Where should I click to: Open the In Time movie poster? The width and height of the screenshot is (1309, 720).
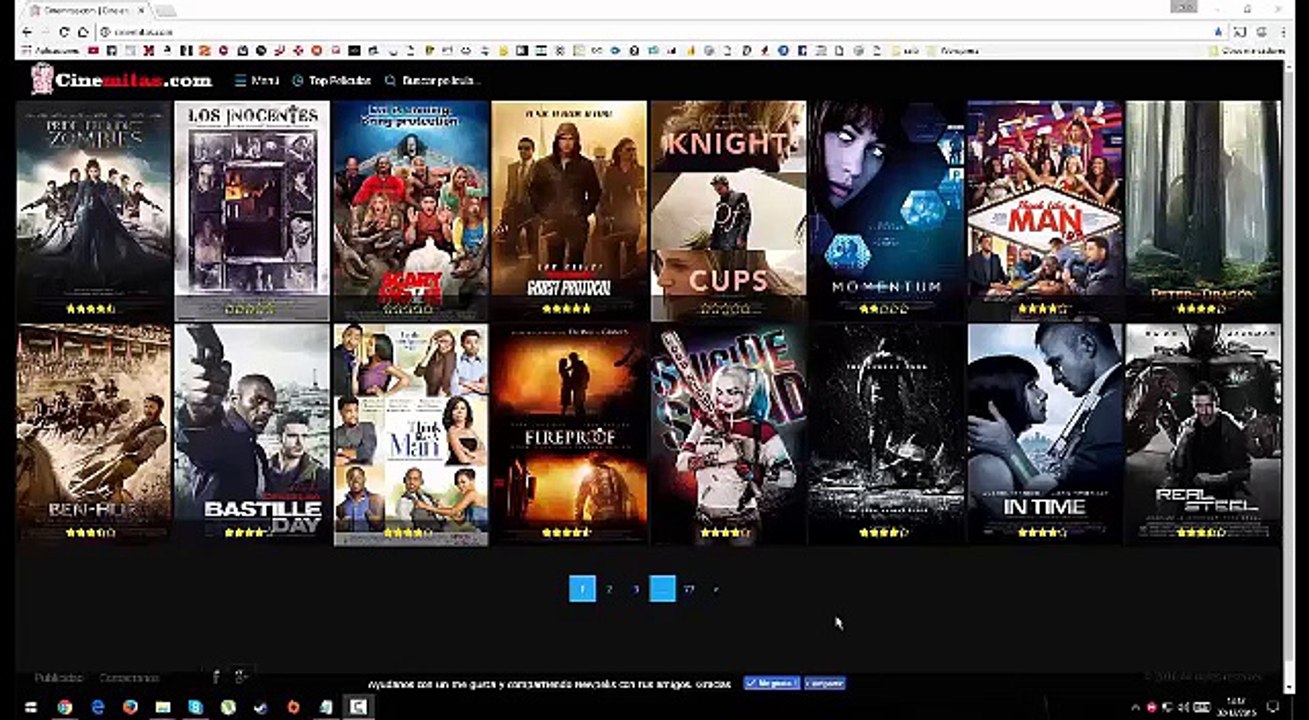(1045, 434)
